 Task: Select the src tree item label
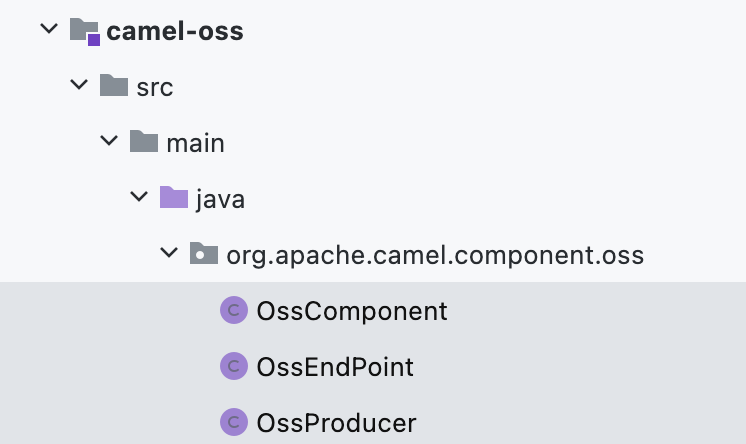[155, 87]
